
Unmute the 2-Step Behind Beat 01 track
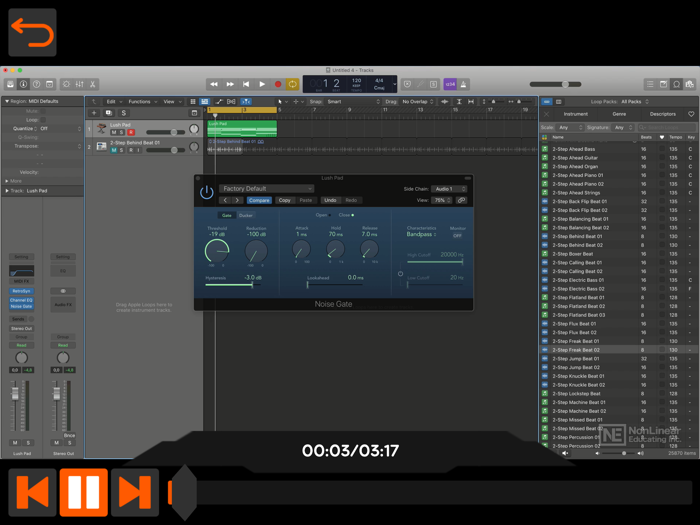tap(114, 150)
